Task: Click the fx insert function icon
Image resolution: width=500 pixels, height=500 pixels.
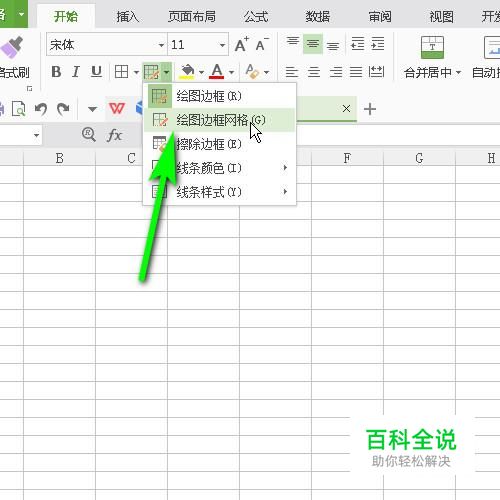Action: pos(114,135)
